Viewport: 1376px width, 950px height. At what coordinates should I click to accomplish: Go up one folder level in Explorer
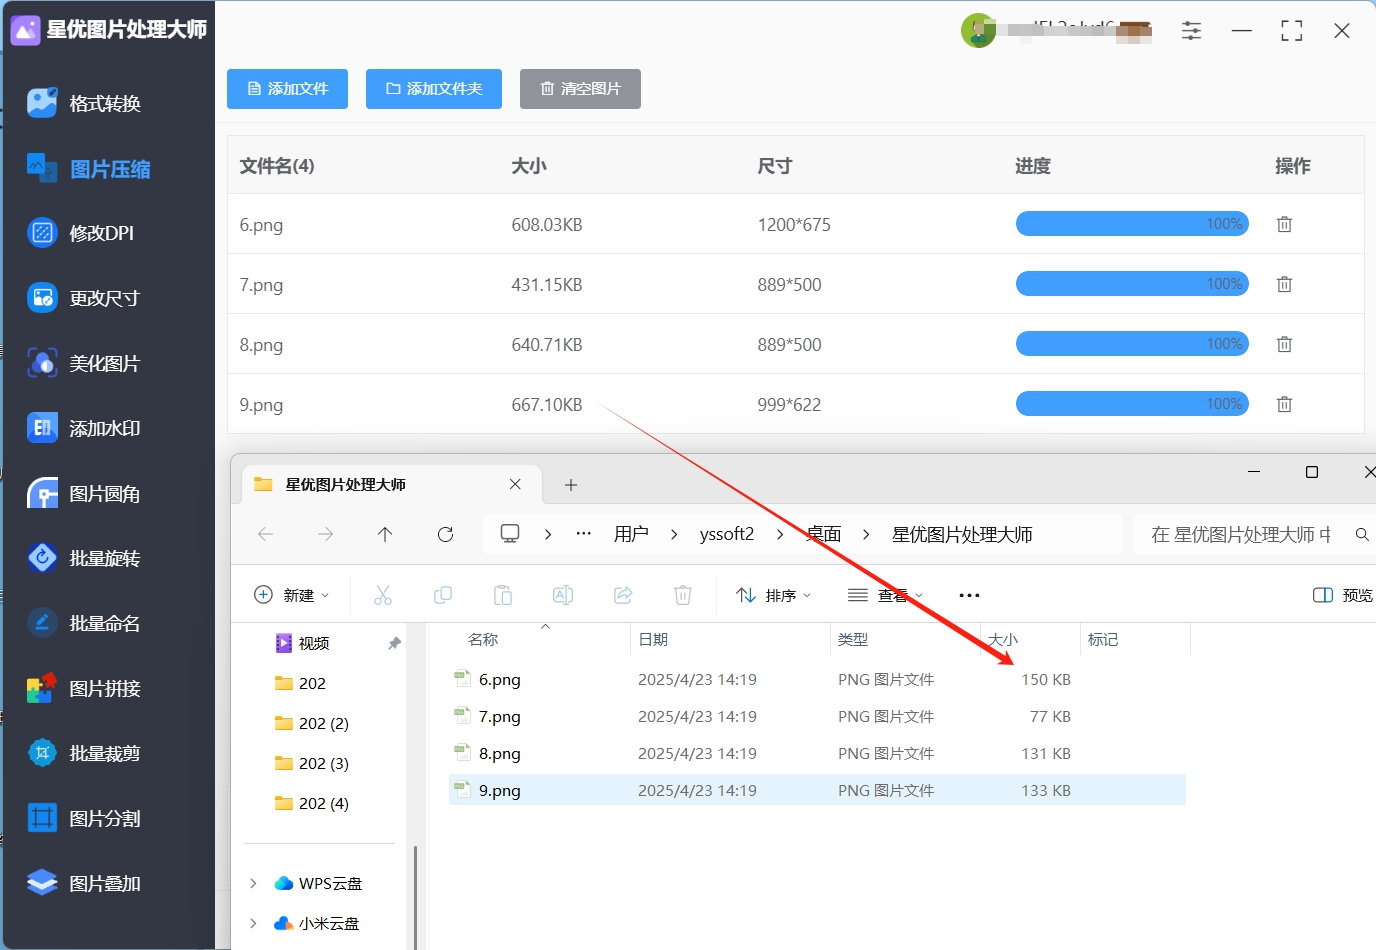pos(385,534)
